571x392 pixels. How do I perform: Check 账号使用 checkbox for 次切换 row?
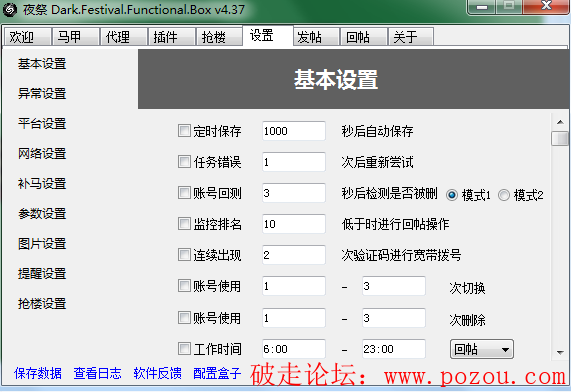click(184, 286)
